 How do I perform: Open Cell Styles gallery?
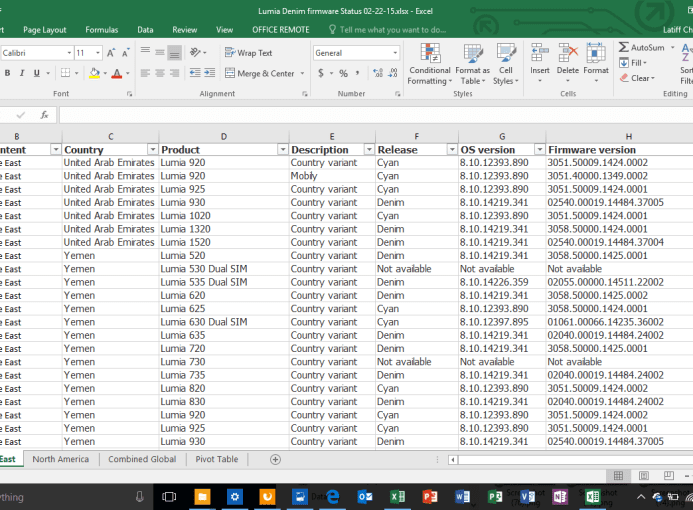[506, 64]
